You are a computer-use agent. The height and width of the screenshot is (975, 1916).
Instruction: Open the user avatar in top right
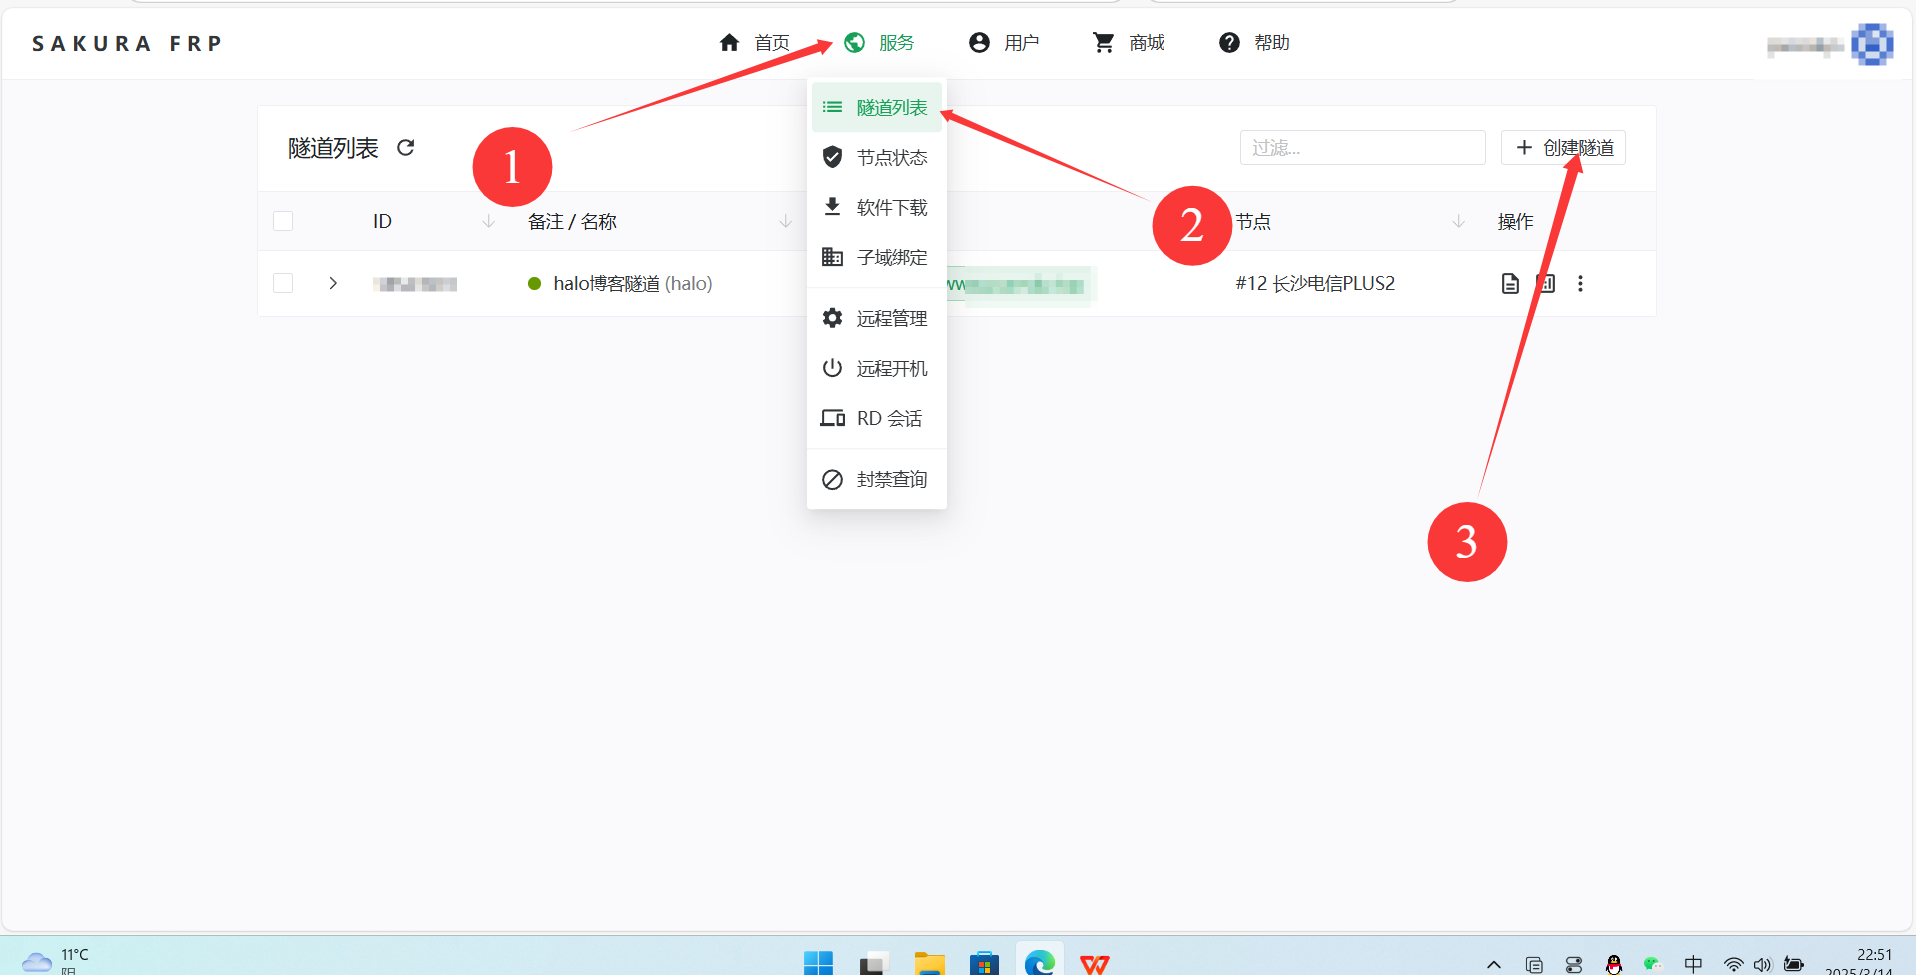tap(1872, 45)
